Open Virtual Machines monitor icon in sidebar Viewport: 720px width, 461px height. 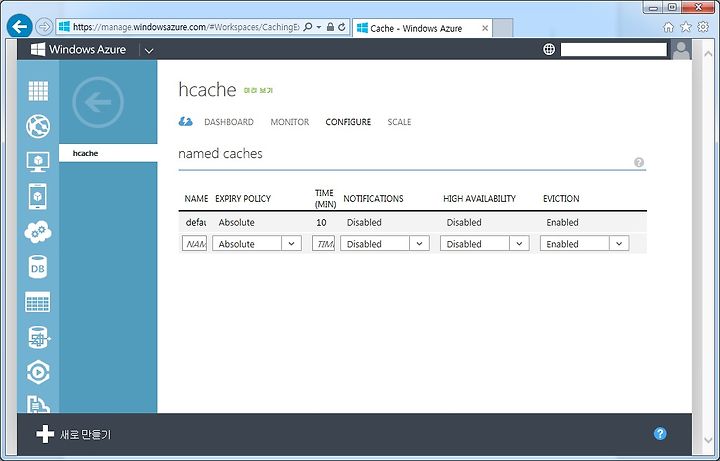click(38, 162)
